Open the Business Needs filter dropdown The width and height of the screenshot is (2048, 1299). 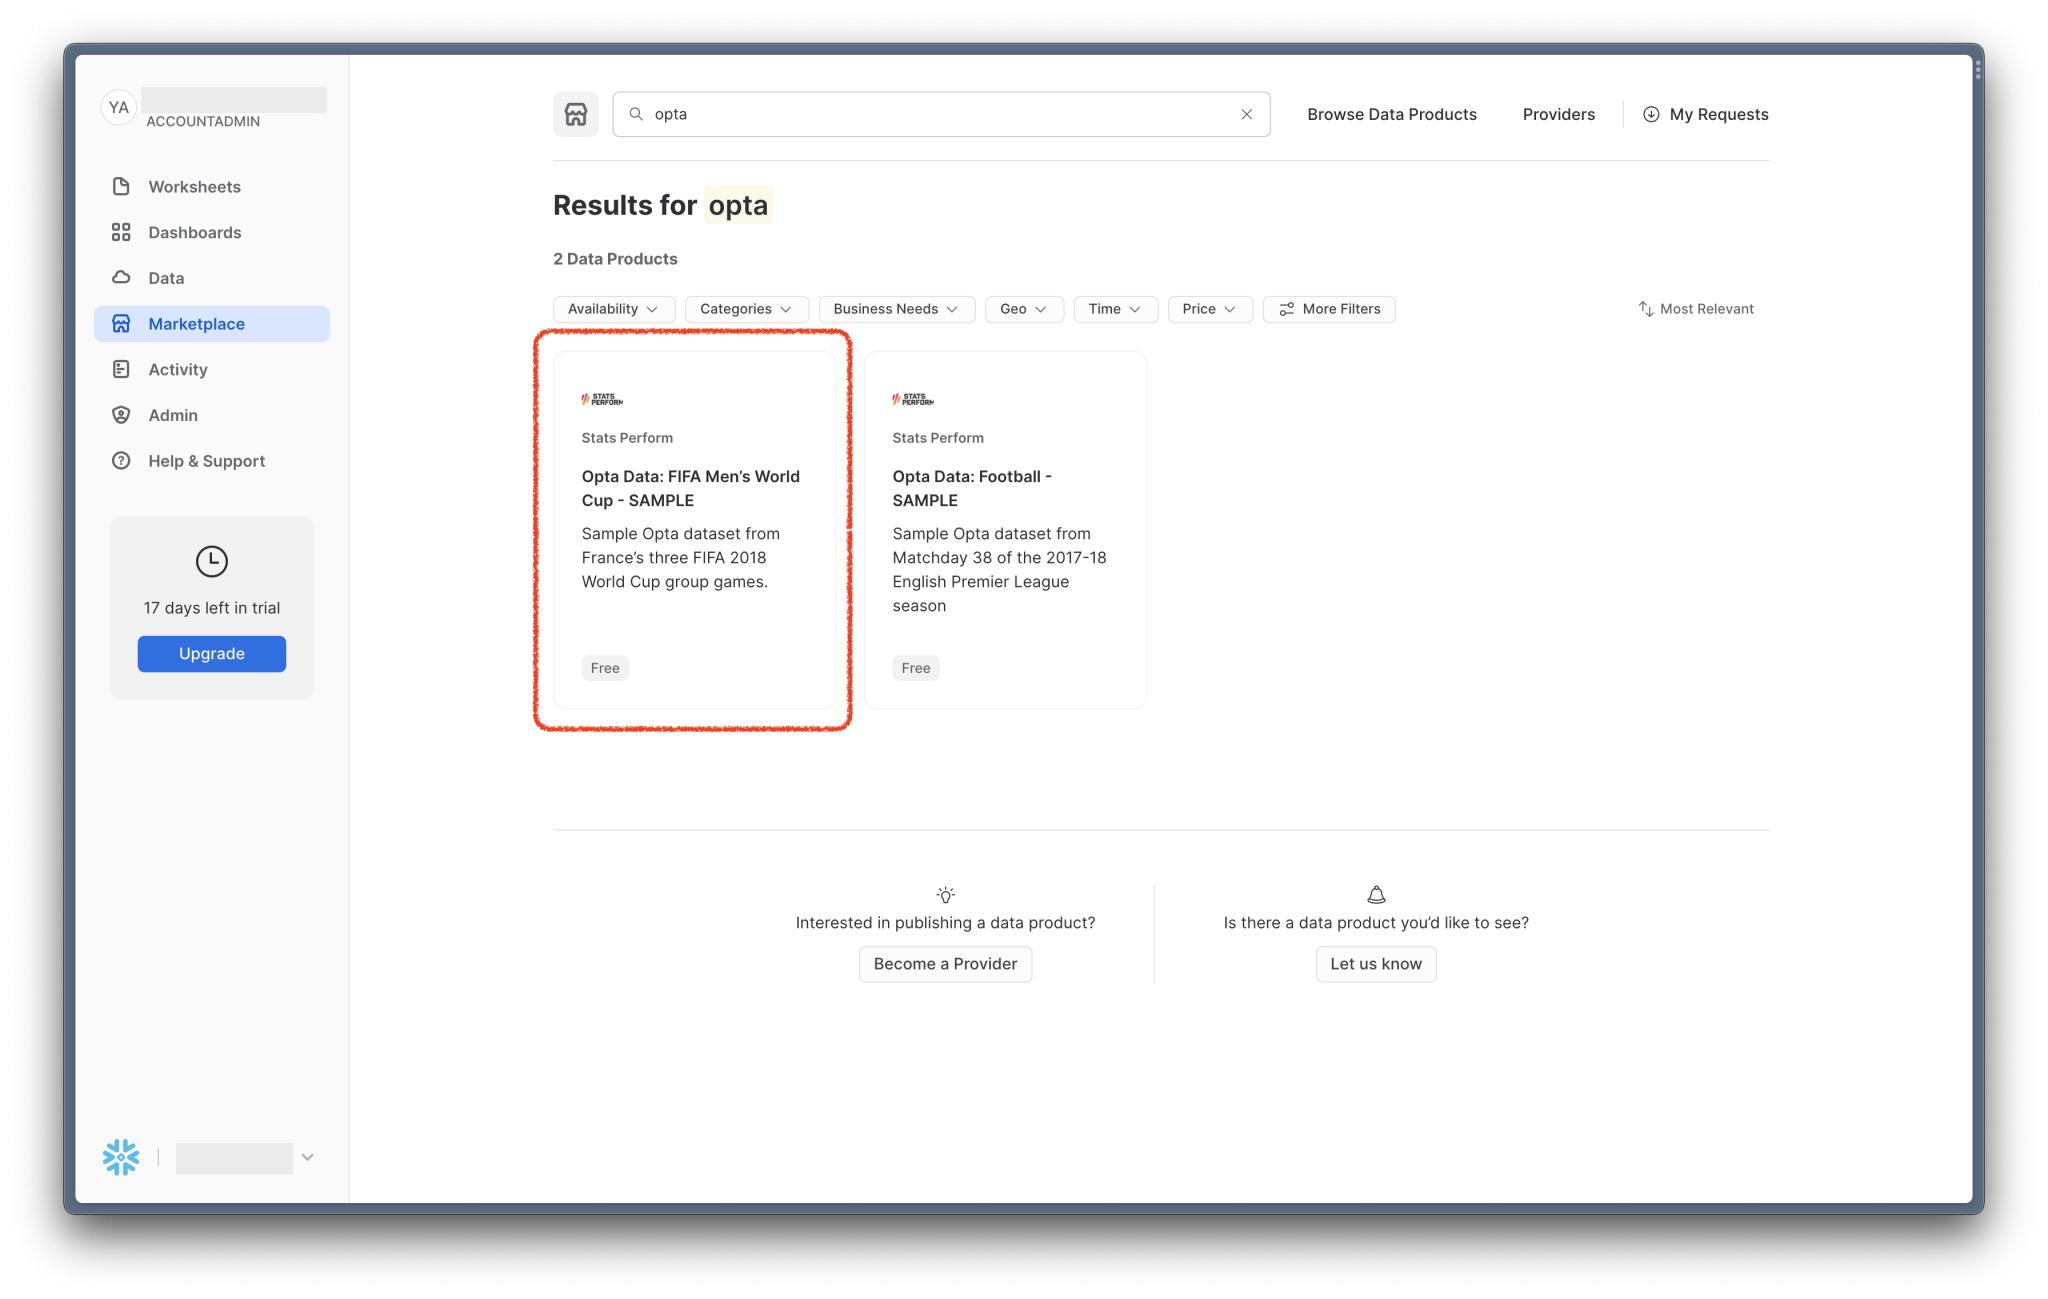(896, 309)
